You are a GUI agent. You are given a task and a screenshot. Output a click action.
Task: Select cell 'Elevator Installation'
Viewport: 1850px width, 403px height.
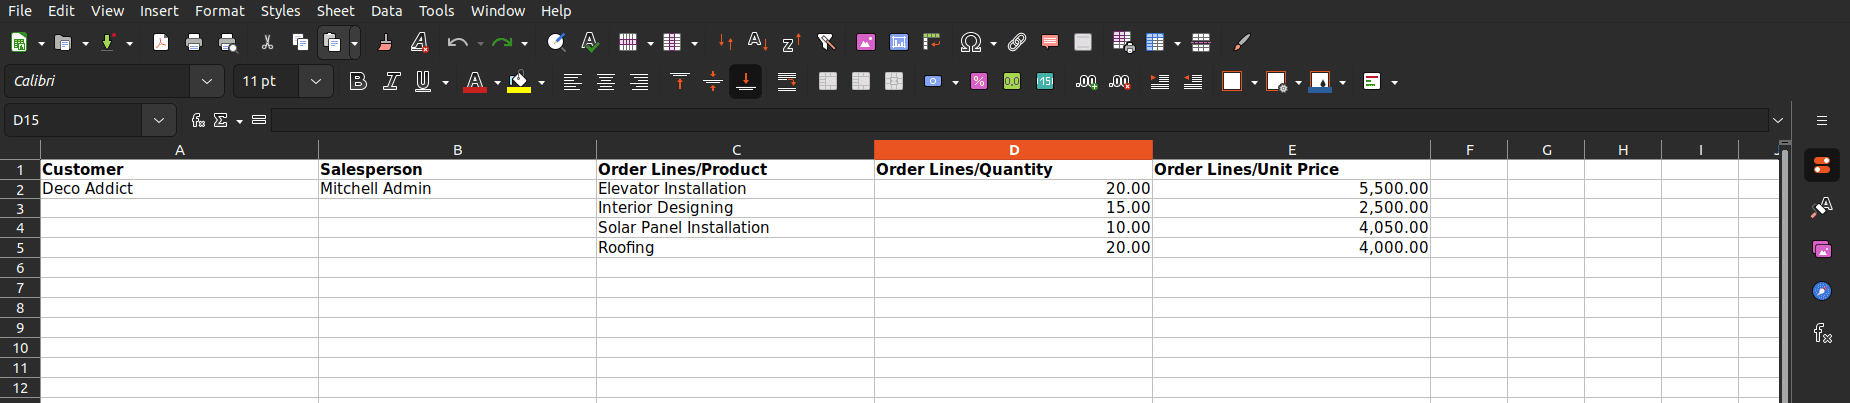pyautogui.click(x=735, y=189)
